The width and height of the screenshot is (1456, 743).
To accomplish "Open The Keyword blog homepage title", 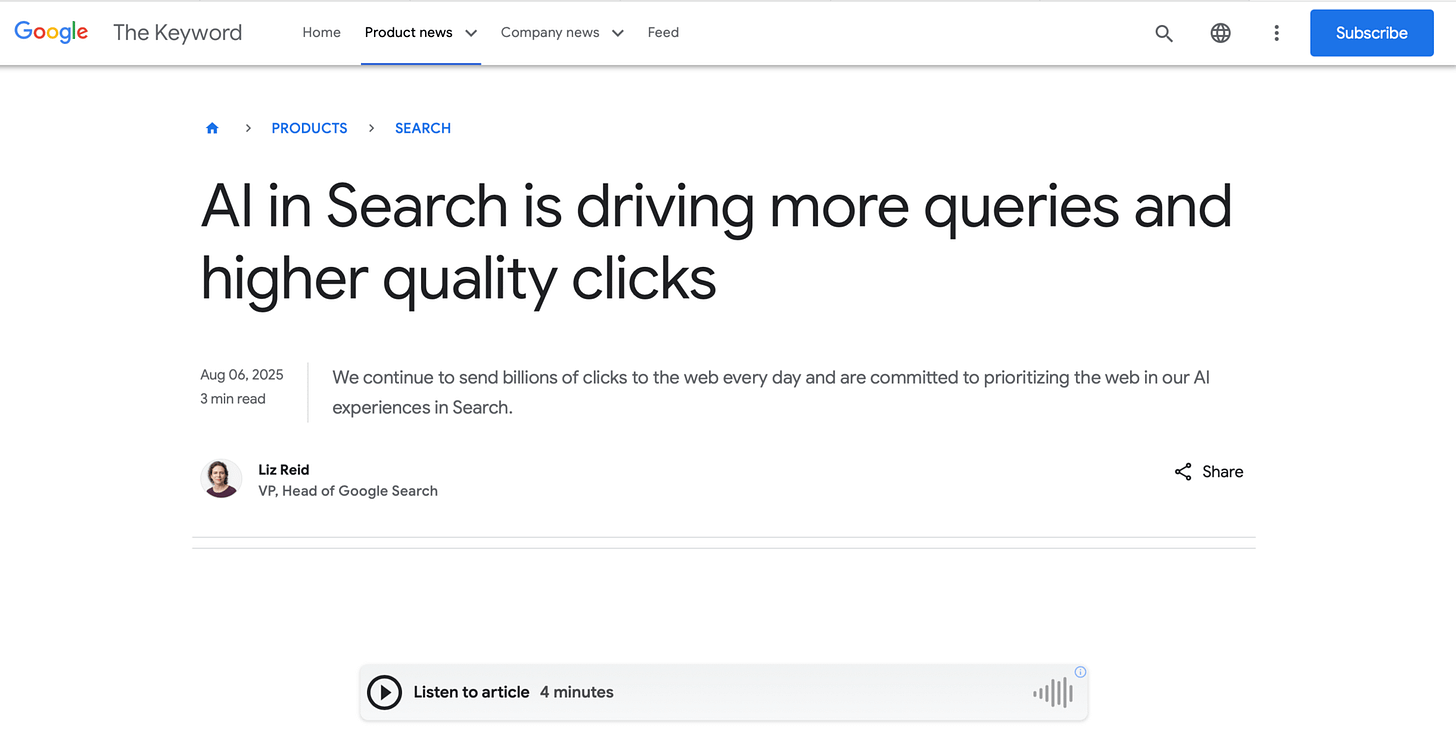I will (x=177, y=32).
